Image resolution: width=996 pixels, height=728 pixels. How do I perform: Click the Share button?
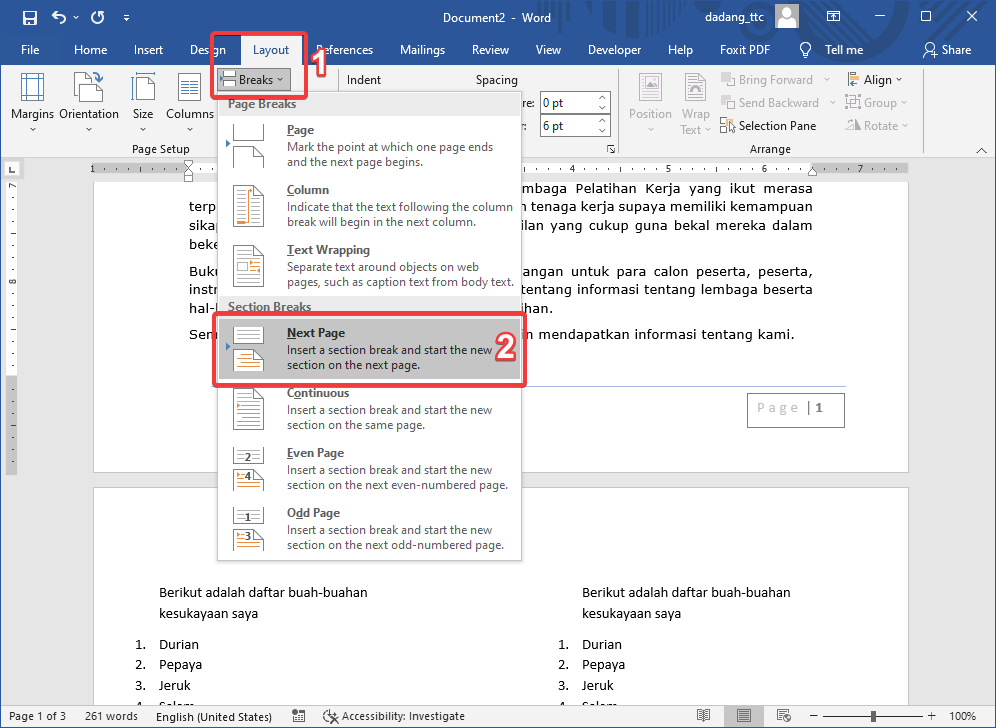coord(946,50)
